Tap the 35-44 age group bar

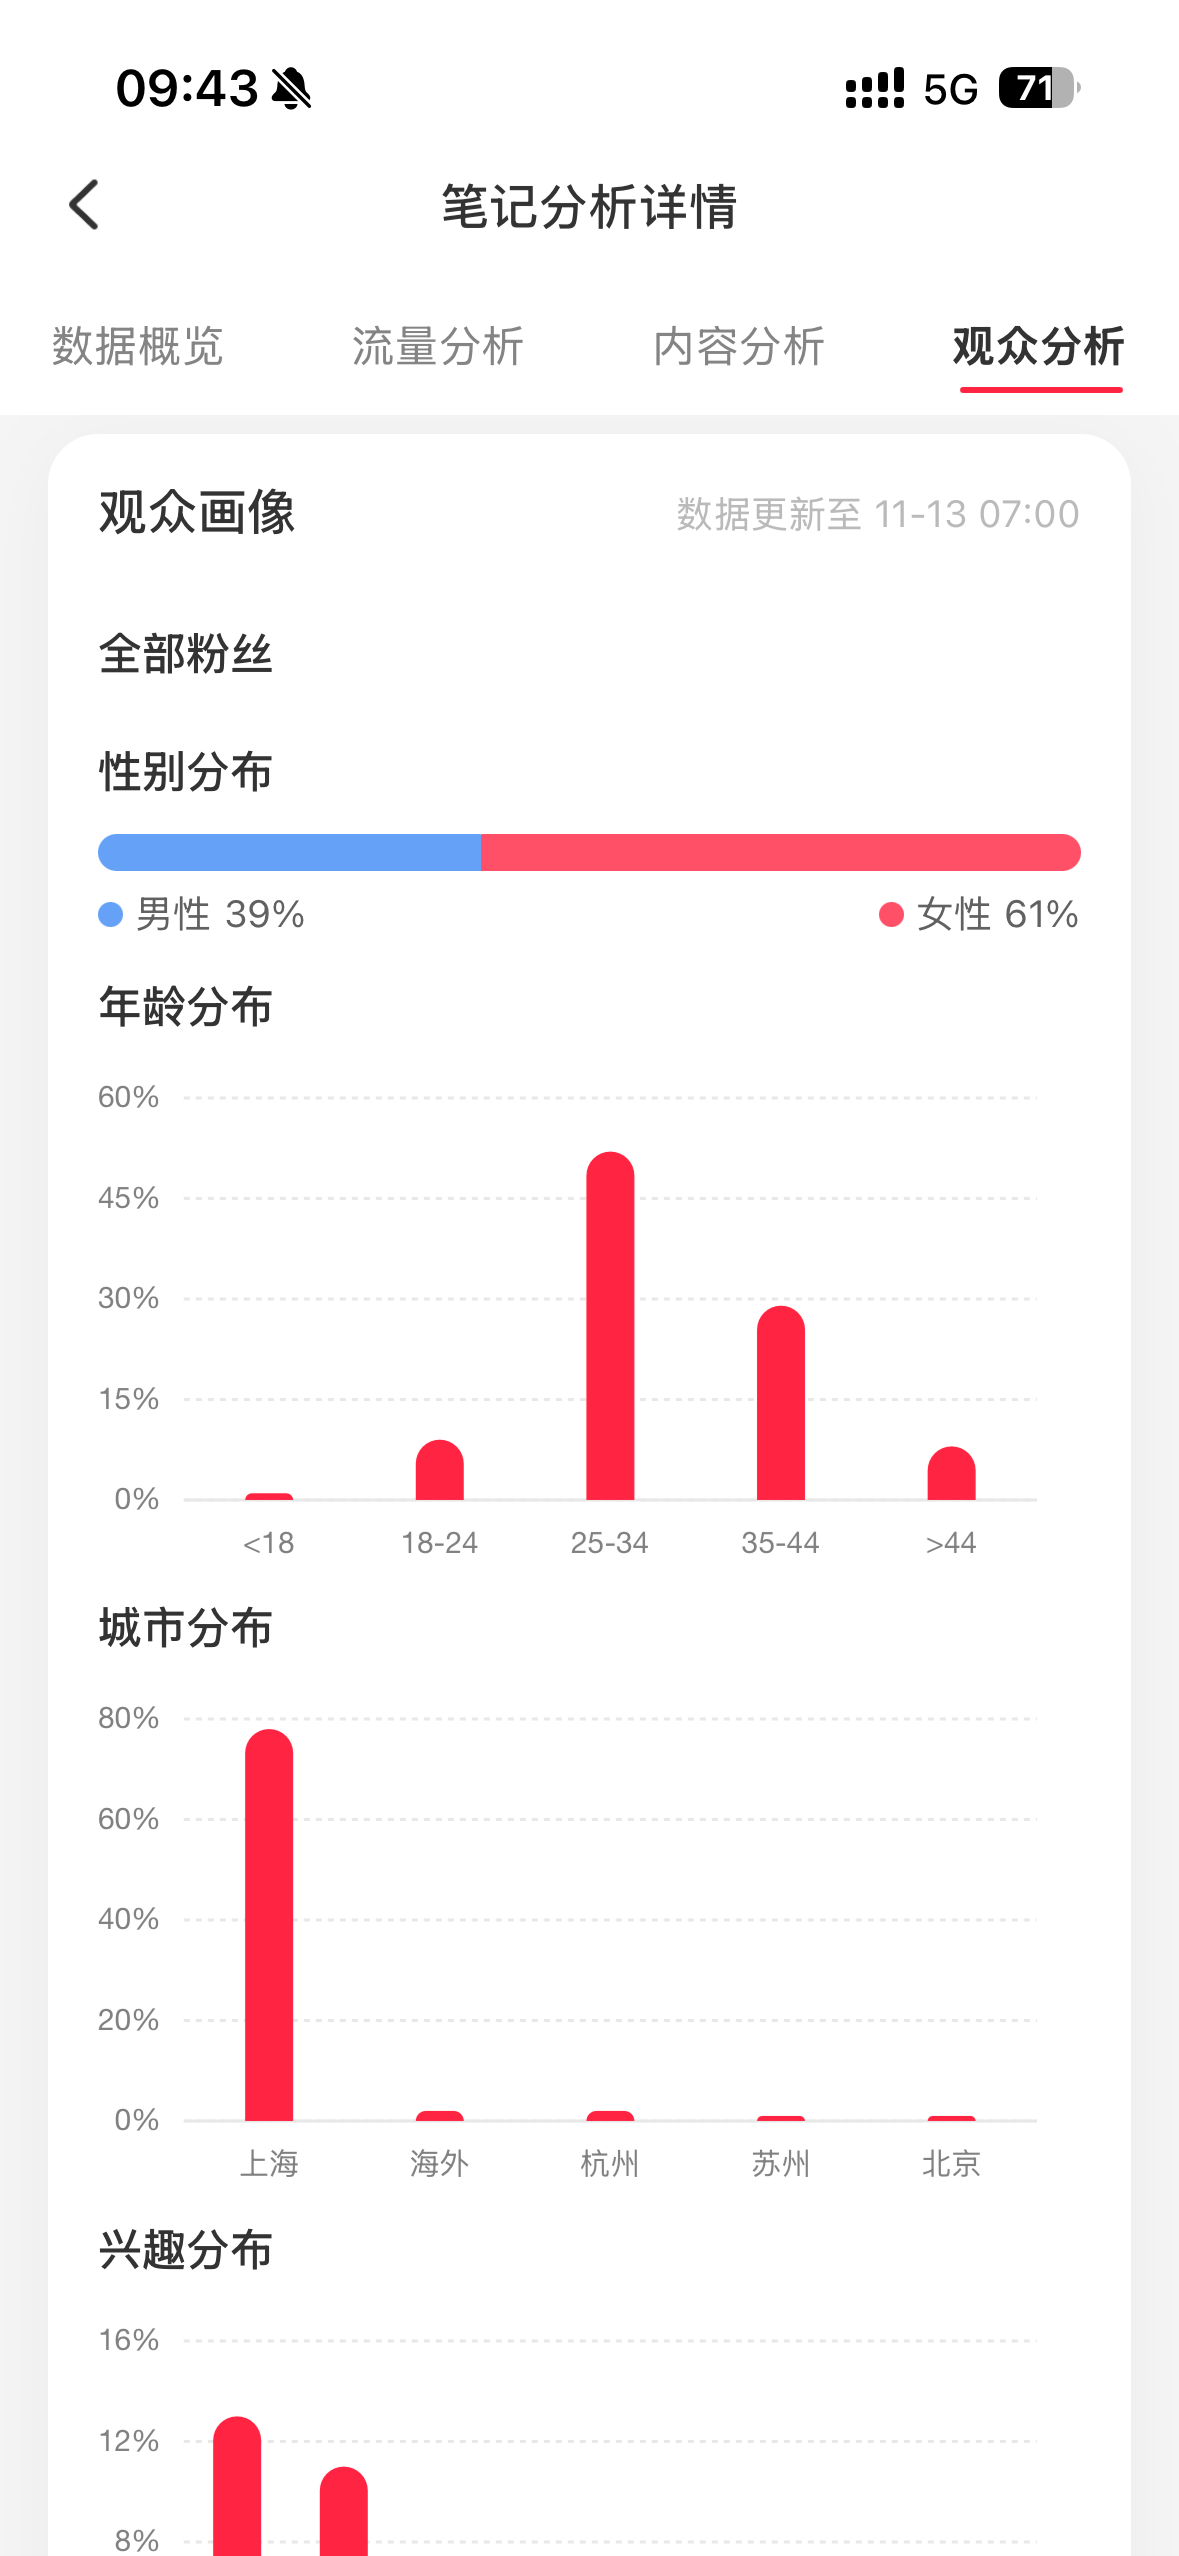pos(781,1403)
